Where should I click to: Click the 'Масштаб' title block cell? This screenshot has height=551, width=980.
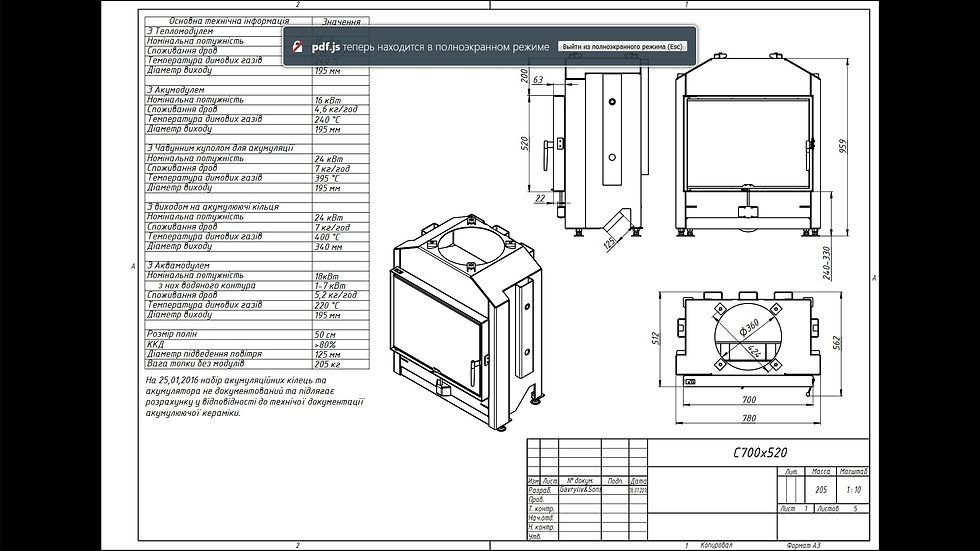(854, 471)
